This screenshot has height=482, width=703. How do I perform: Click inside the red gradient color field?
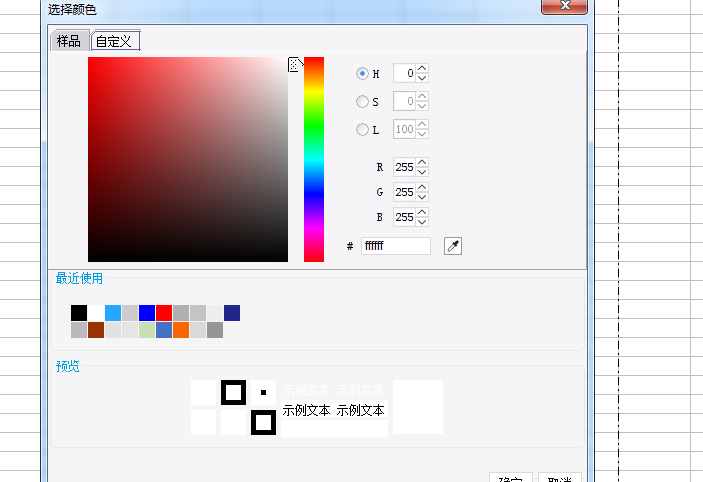(x=188, y=159)
